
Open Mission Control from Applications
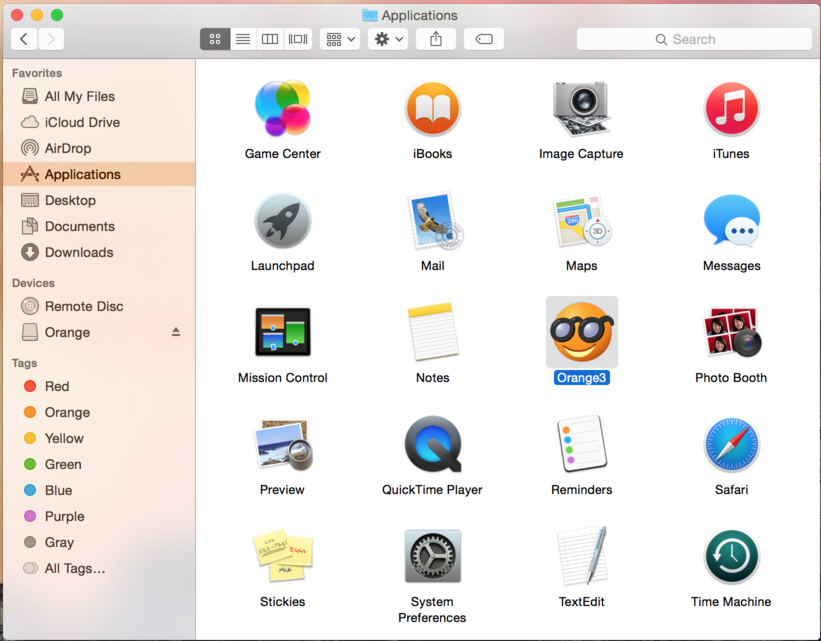(282, 331)
